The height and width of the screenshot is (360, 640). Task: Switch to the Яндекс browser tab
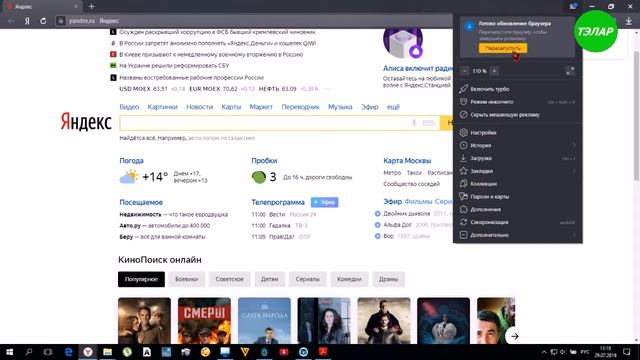[41, 7]
